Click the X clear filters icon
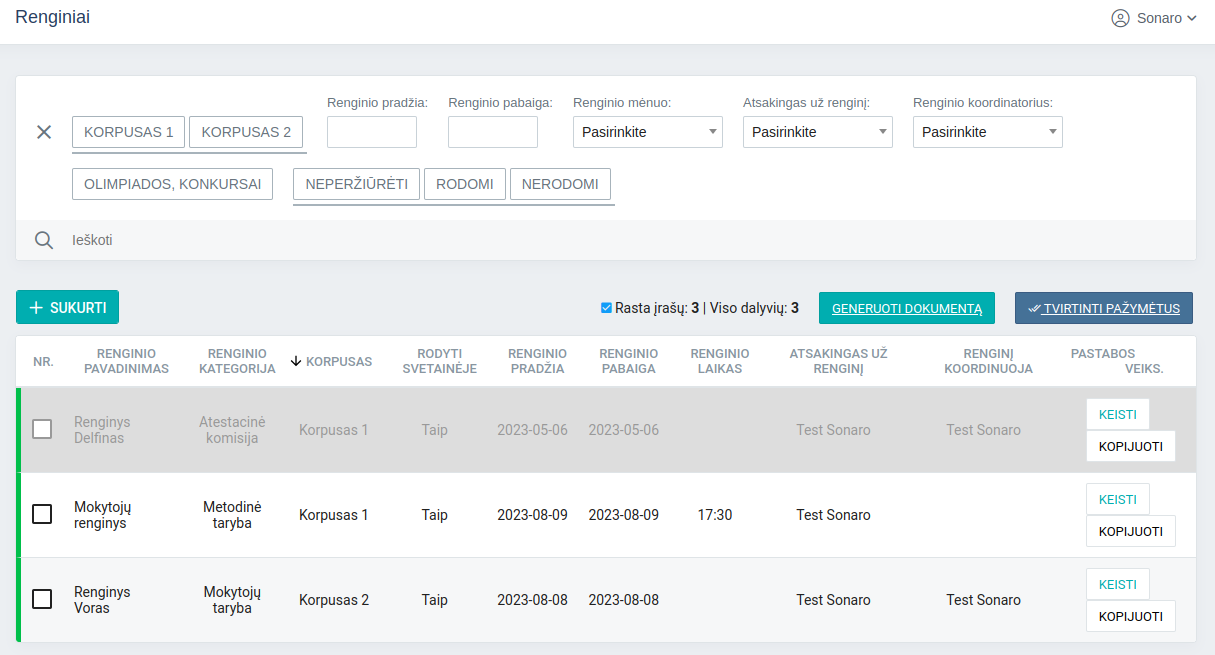 [44, 132]
